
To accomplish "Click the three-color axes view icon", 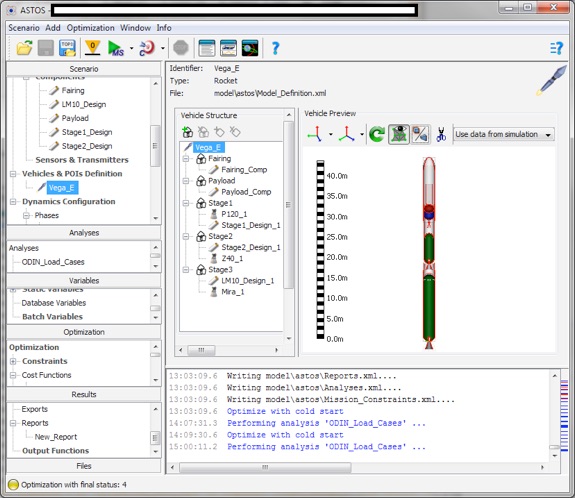I will click(x=347, y=134).
